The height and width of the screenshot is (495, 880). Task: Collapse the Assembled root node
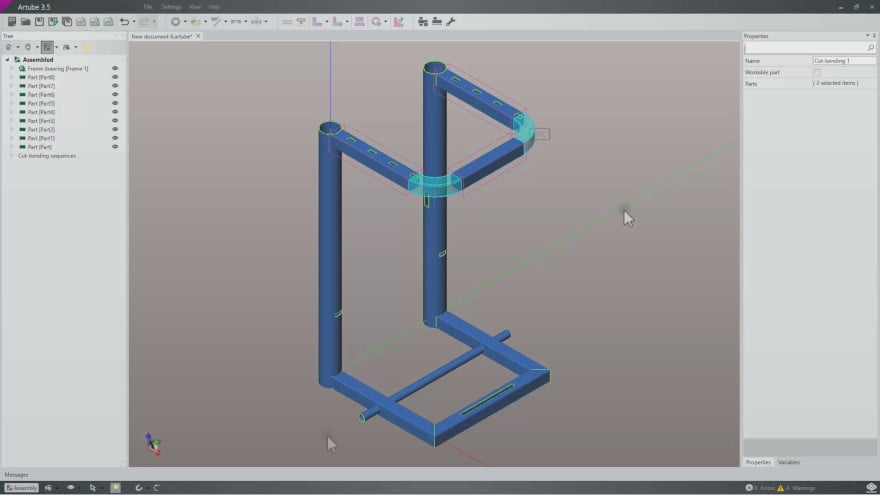(7, 60)
